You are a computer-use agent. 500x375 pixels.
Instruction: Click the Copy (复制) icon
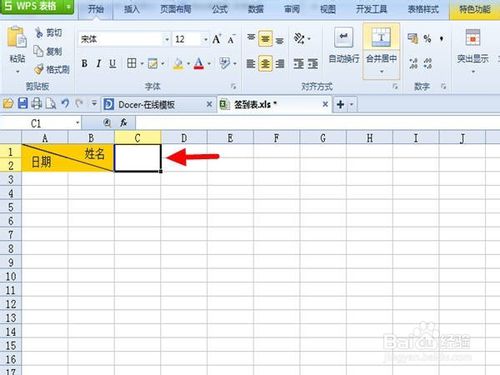[39, 51]
